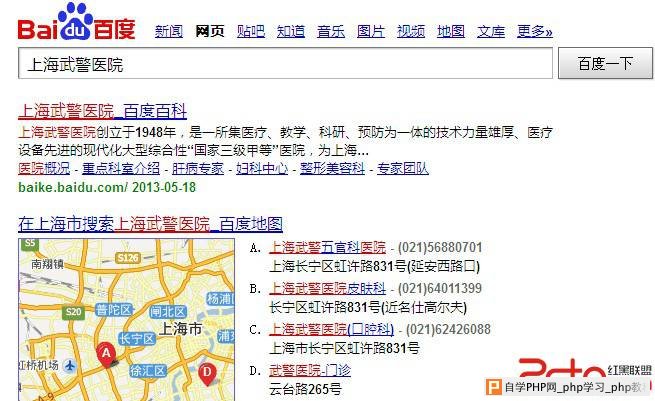Click the 上海市 city label on map
This screenshot has width=655, height=401.
tap(180, 329)
